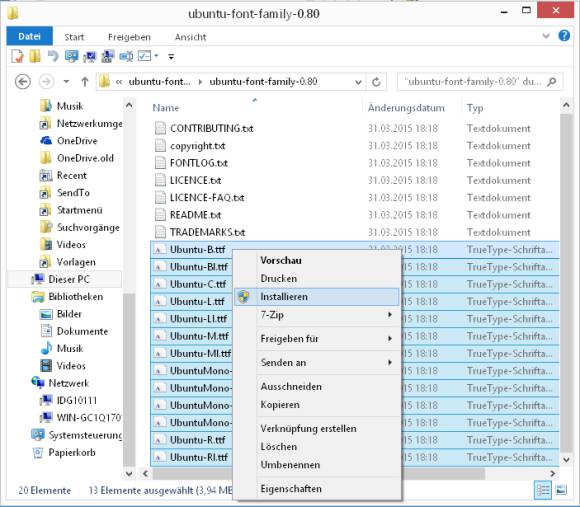Choose Kopieren in the context menu
This screenshot has width=580, height=507.
tap(317, 405)
